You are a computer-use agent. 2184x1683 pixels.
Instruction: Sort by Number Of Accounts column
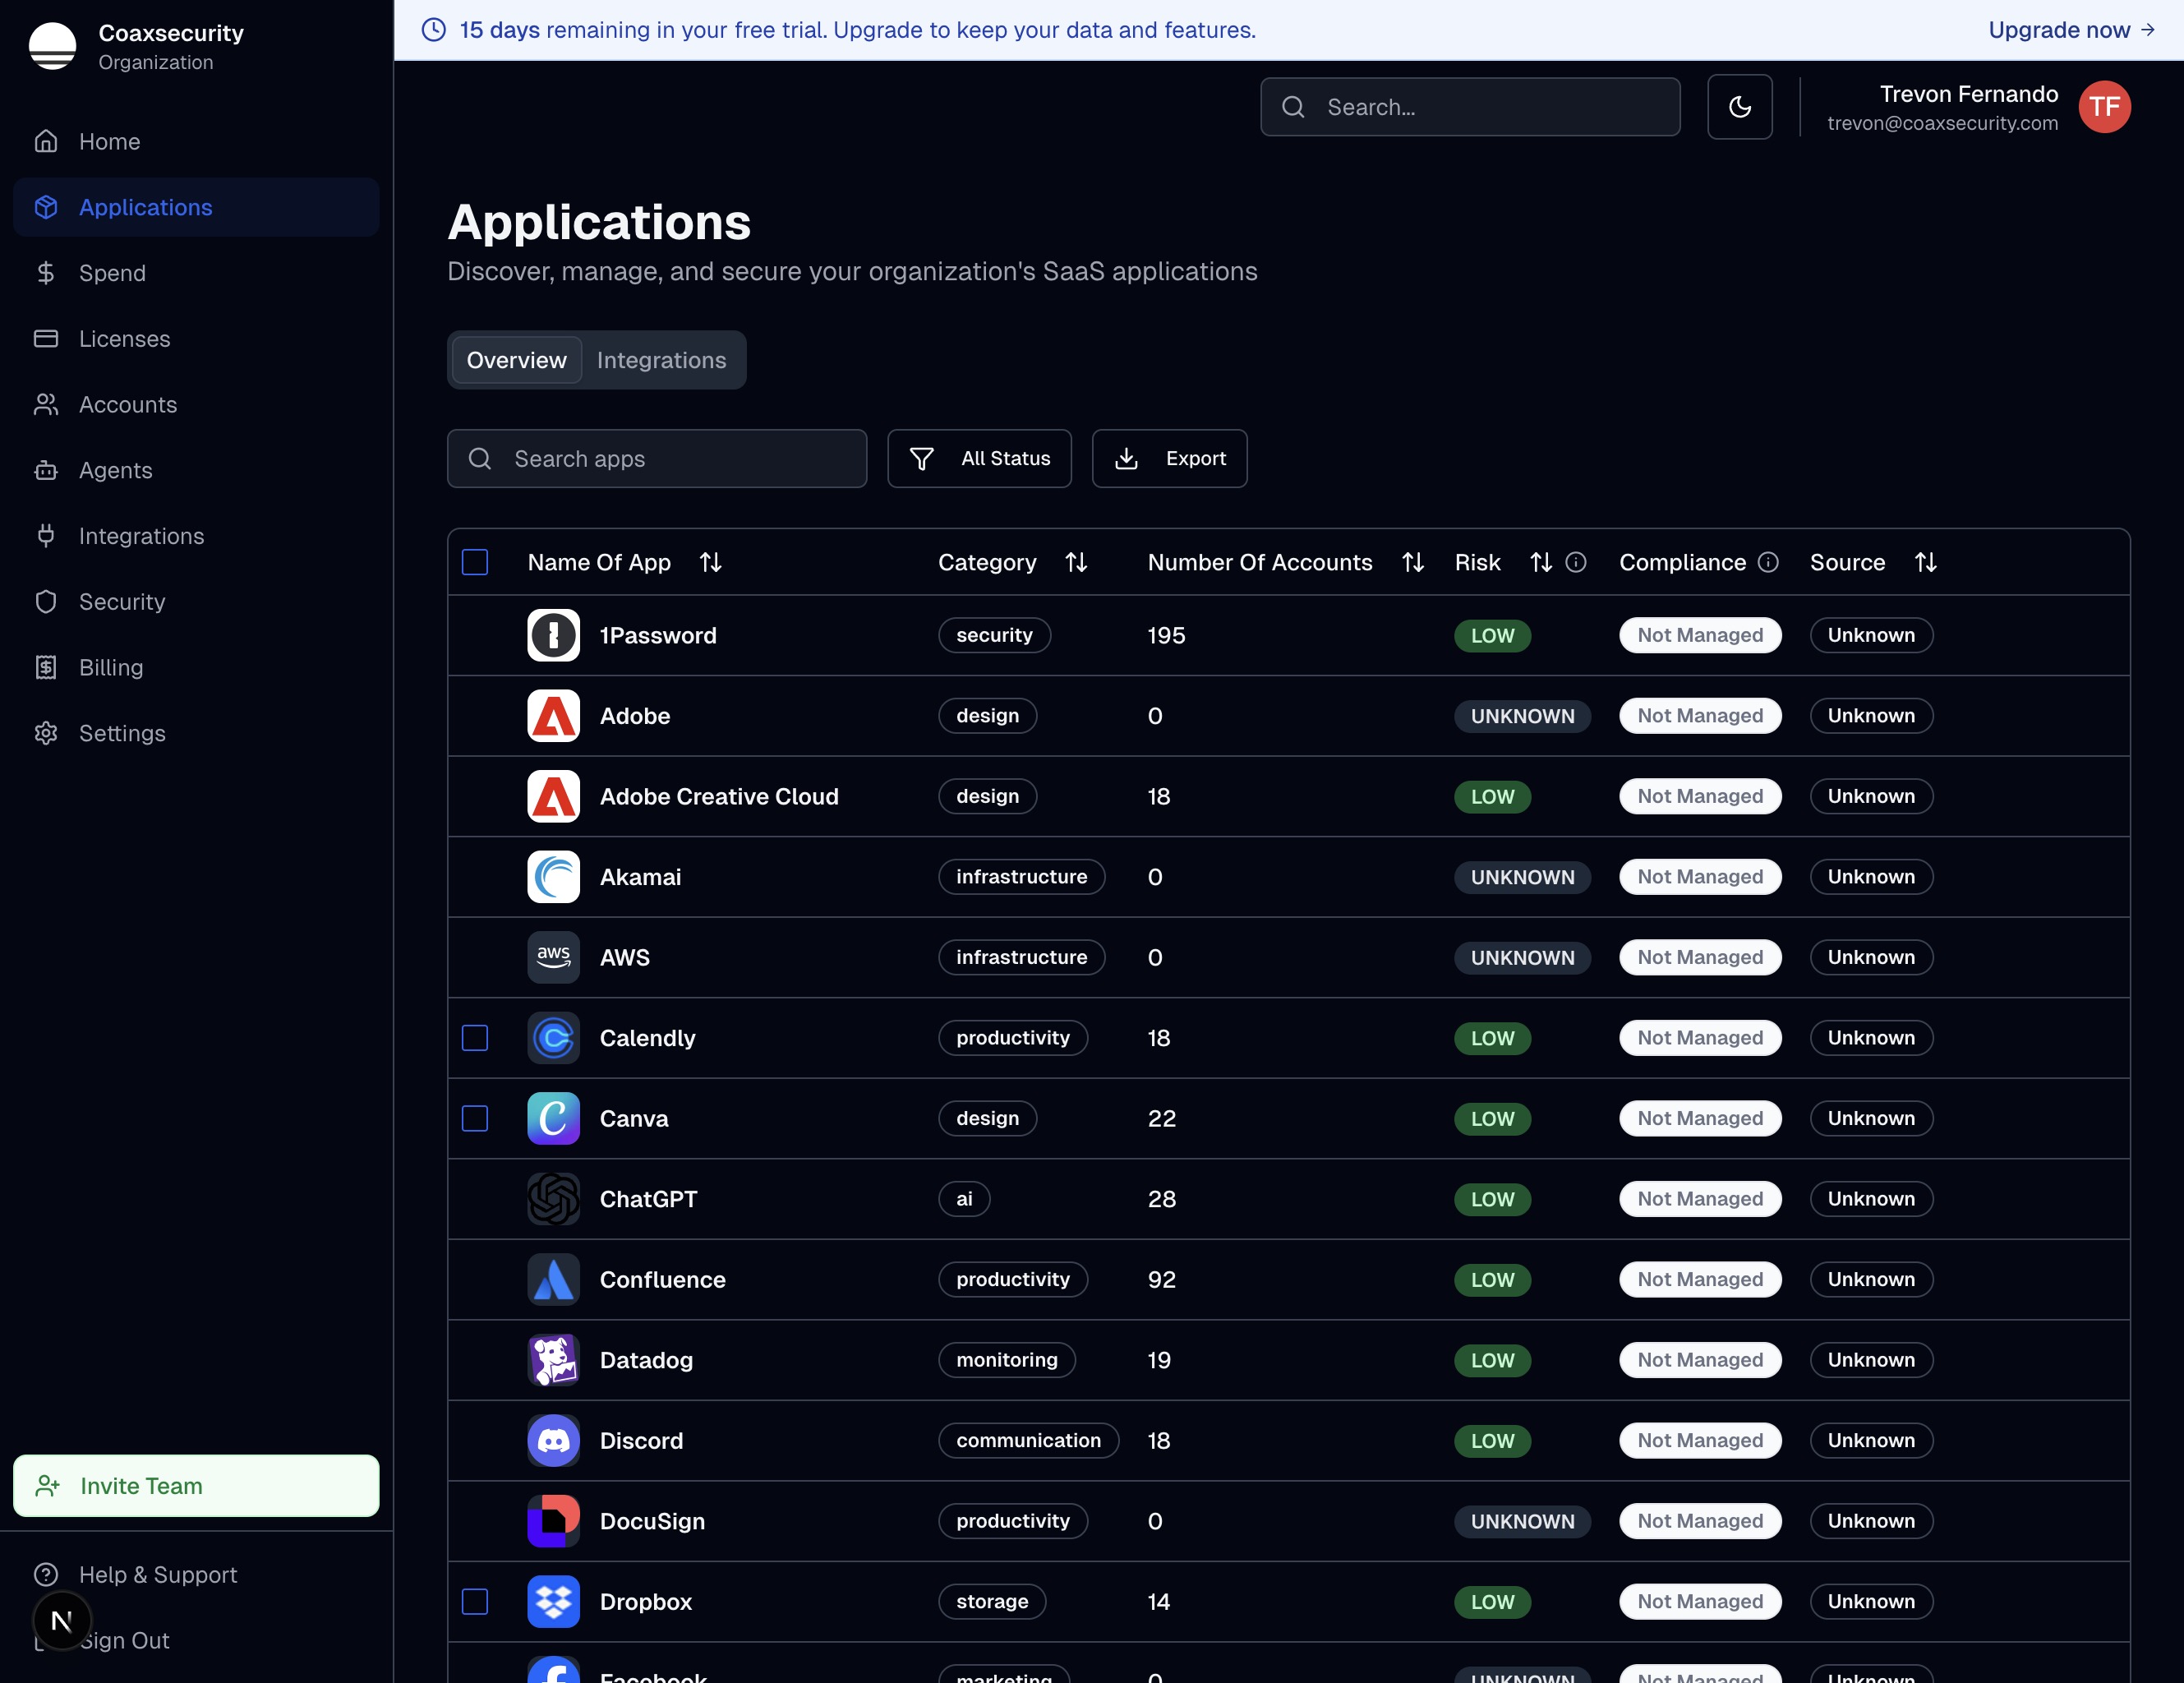(1412, 562)
